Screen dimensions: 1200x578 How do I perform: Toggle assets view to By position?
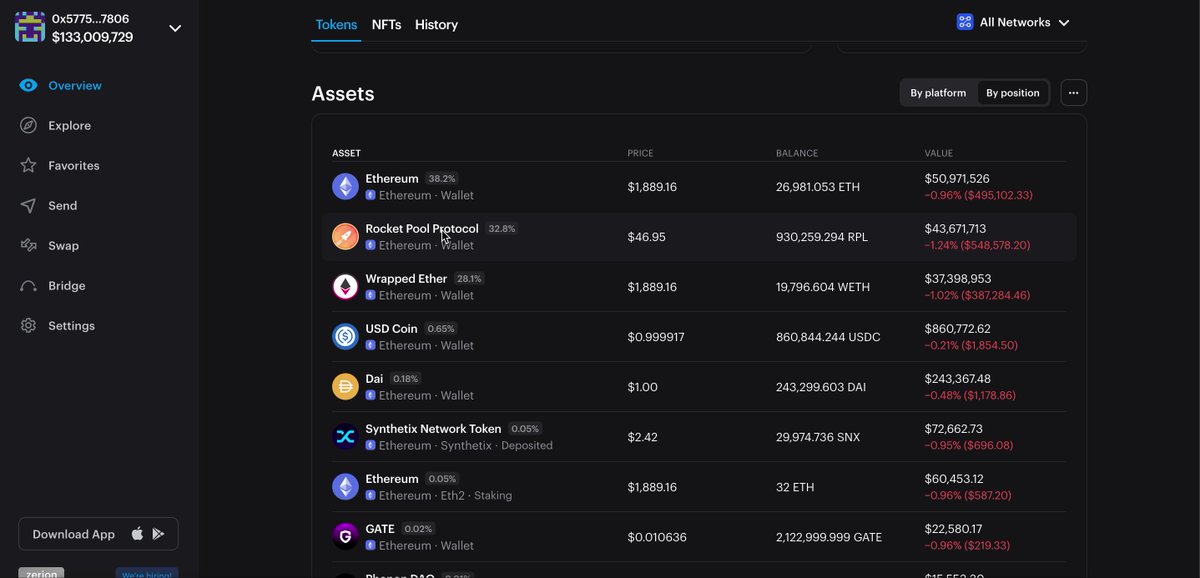pos(1013,93)
